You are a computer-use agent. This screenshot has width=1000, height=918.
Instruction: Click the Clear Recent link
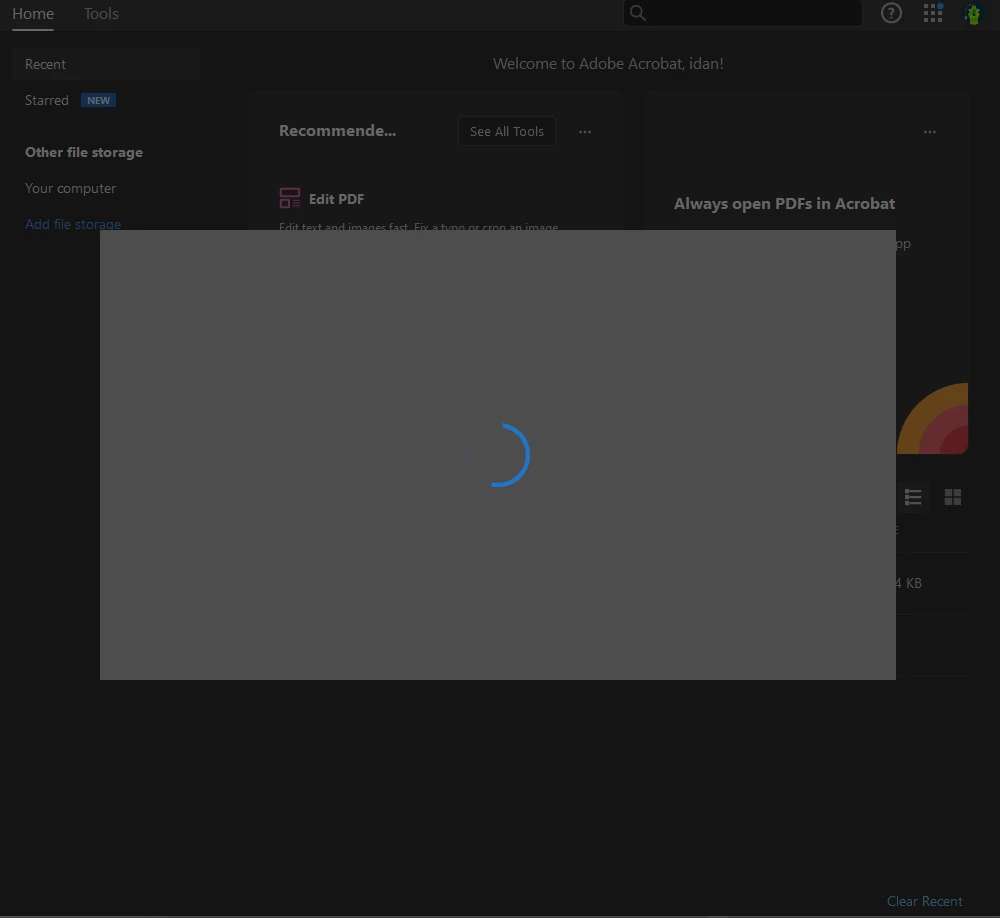click(924, 901)
